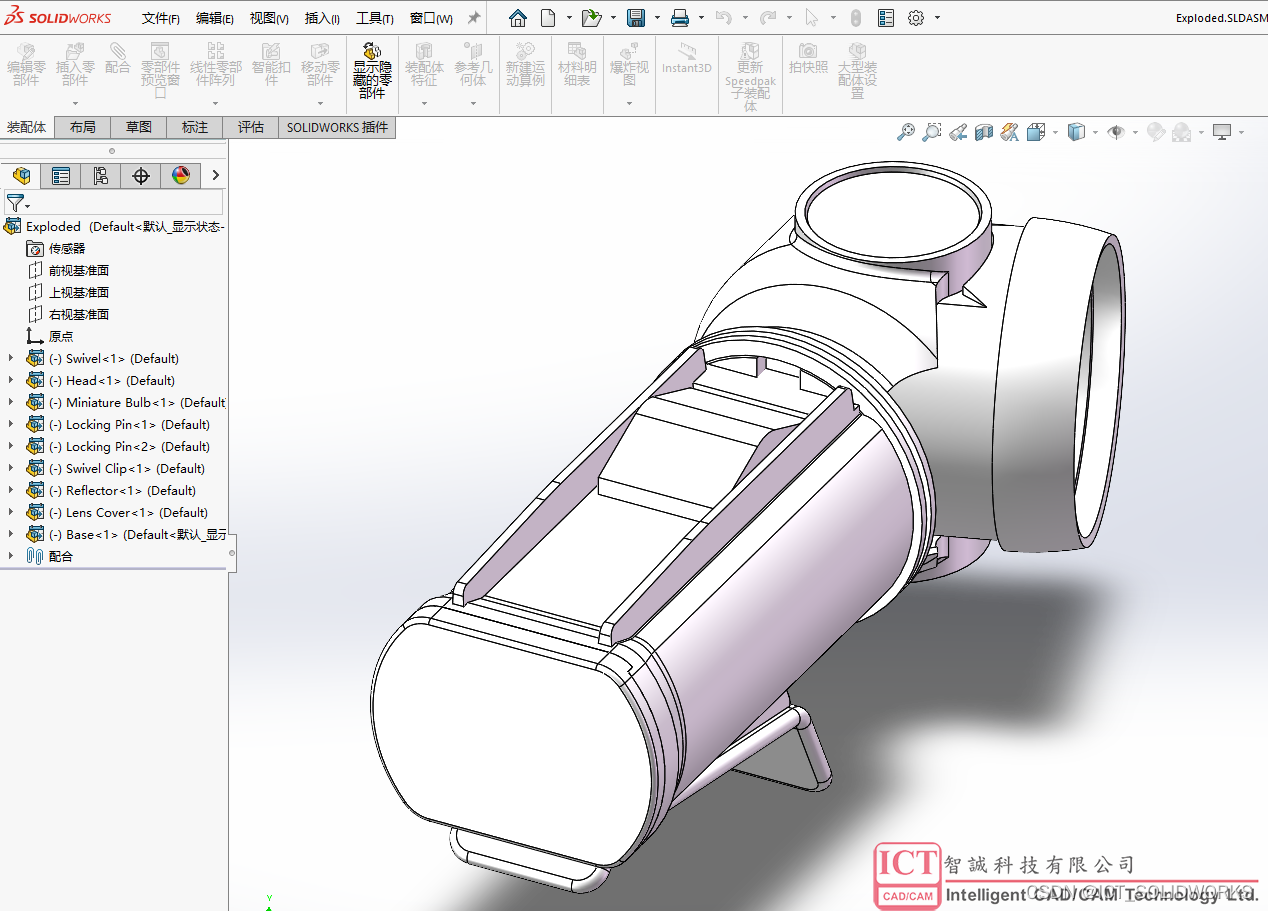
Task: Expand the Locking Pin<2> node
Action: [11, 446]
